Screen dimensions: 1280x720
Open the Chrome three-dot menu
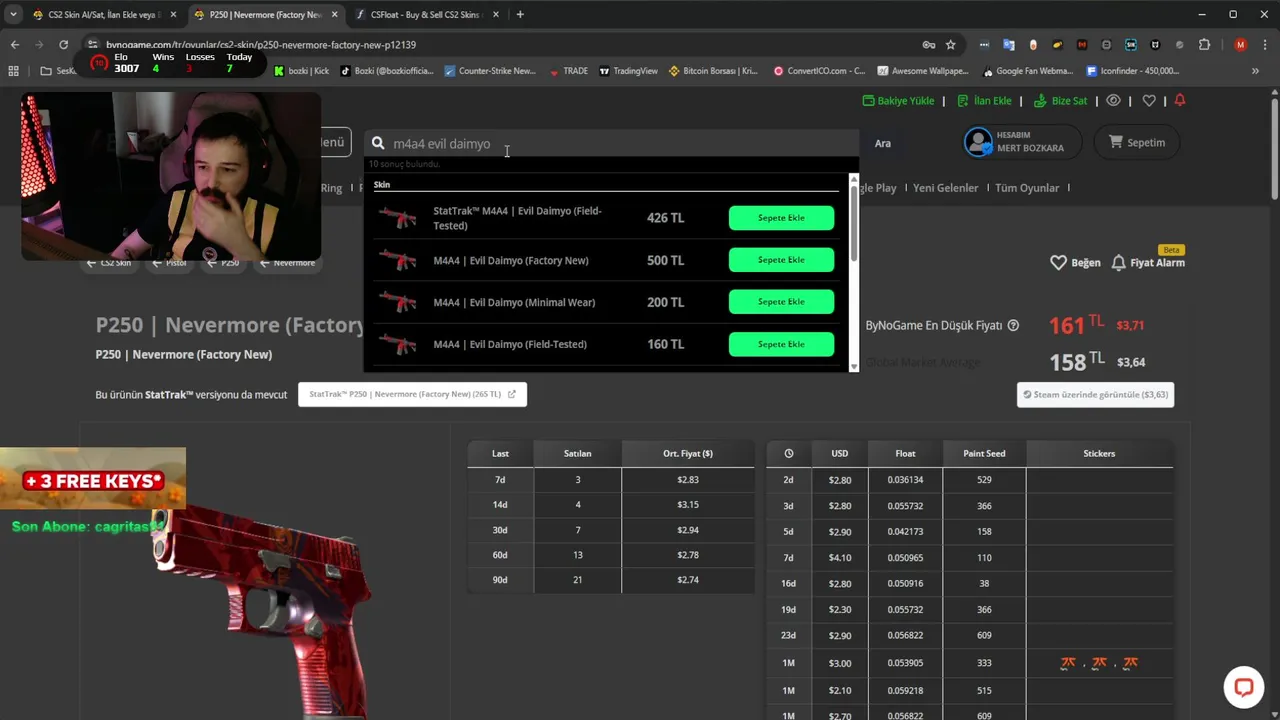[1263, 45]
